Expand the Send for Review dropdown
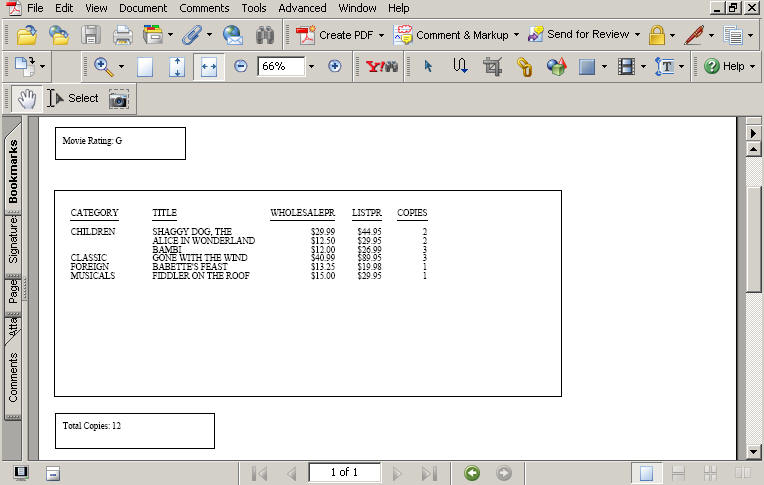Screen dimensions: 764x485 click(637, 35)
